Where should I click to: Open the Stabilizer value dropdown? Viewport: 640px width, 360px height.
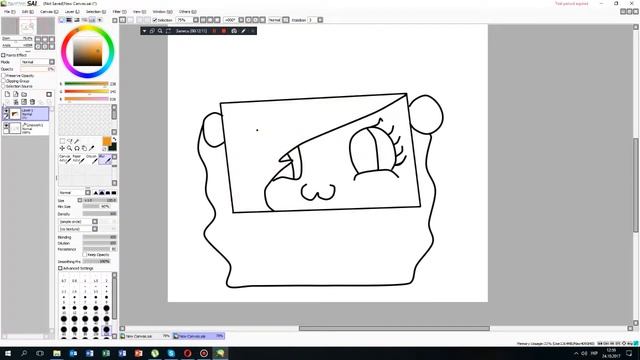pos(320,20)
